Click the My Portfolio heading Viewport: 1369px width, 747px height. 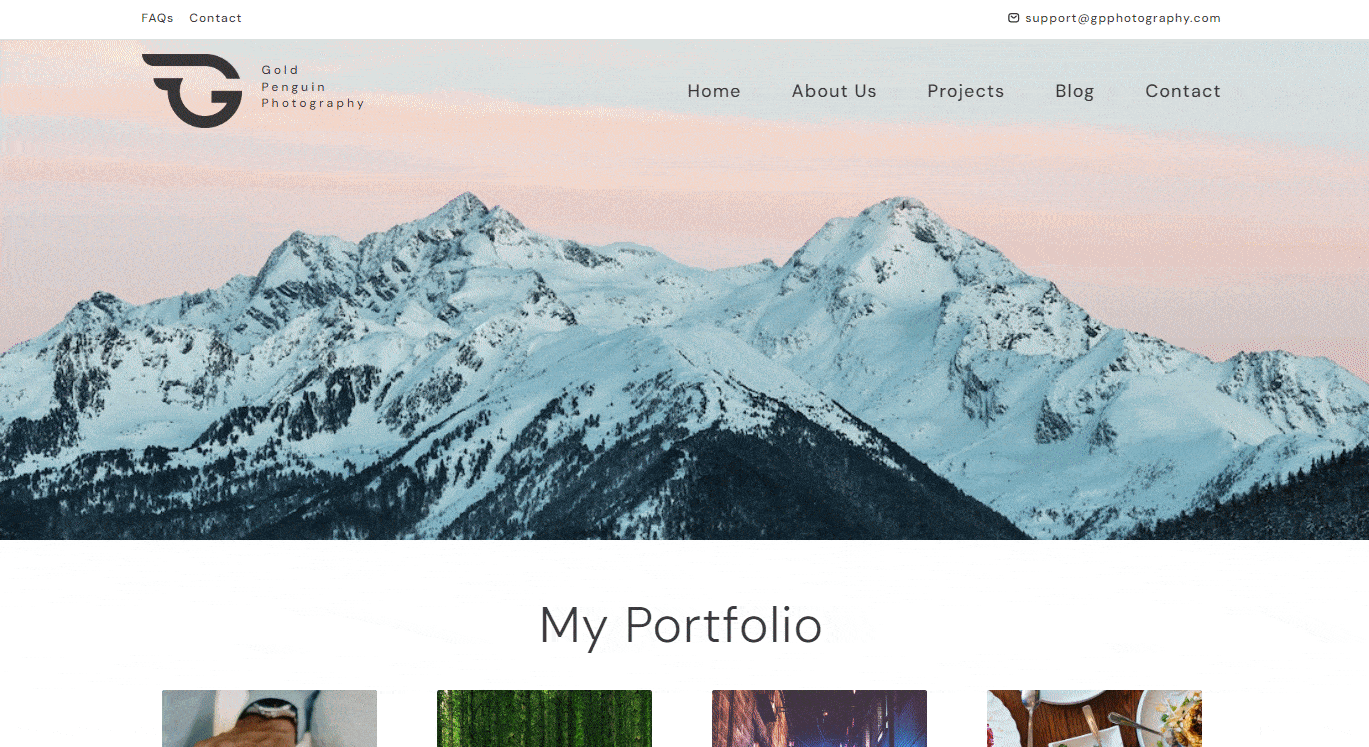(x=680, y=625)
